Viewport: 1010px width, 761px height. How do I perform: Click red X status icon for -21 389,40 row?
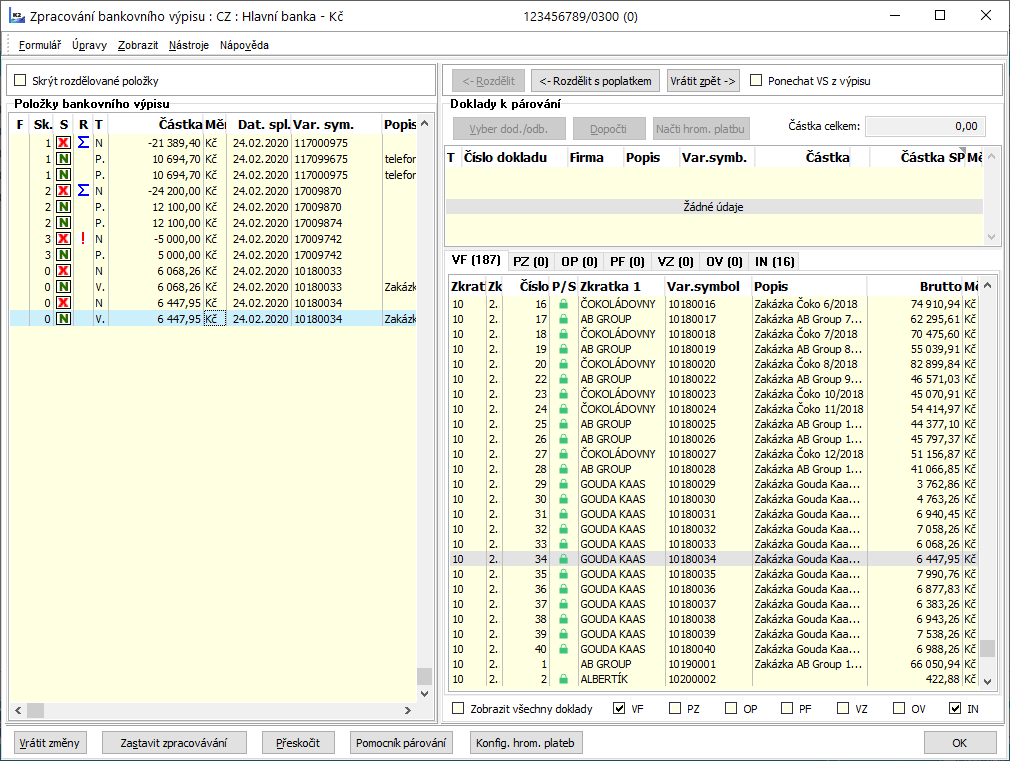tap(63, 143)
